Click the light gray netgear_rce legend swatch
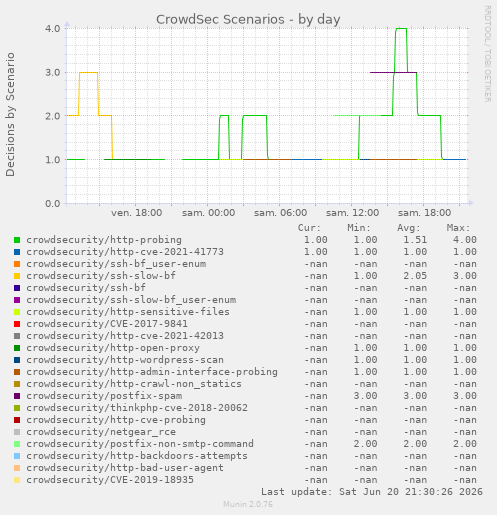497x515 pixels. tap(17, 432)
